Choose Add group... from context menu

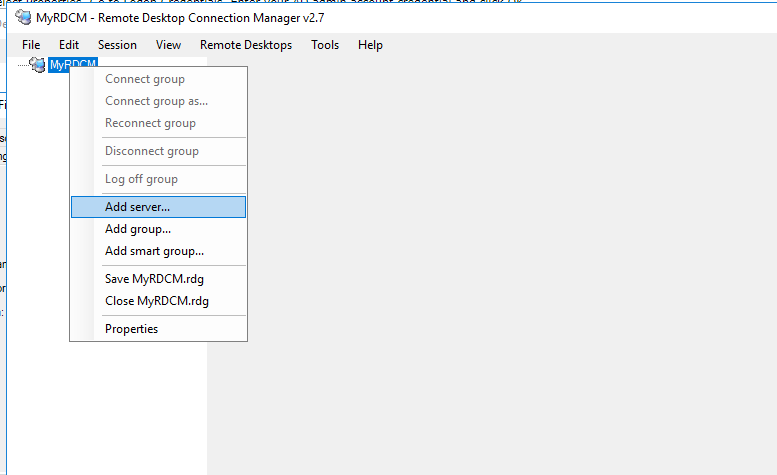point(158,229)
